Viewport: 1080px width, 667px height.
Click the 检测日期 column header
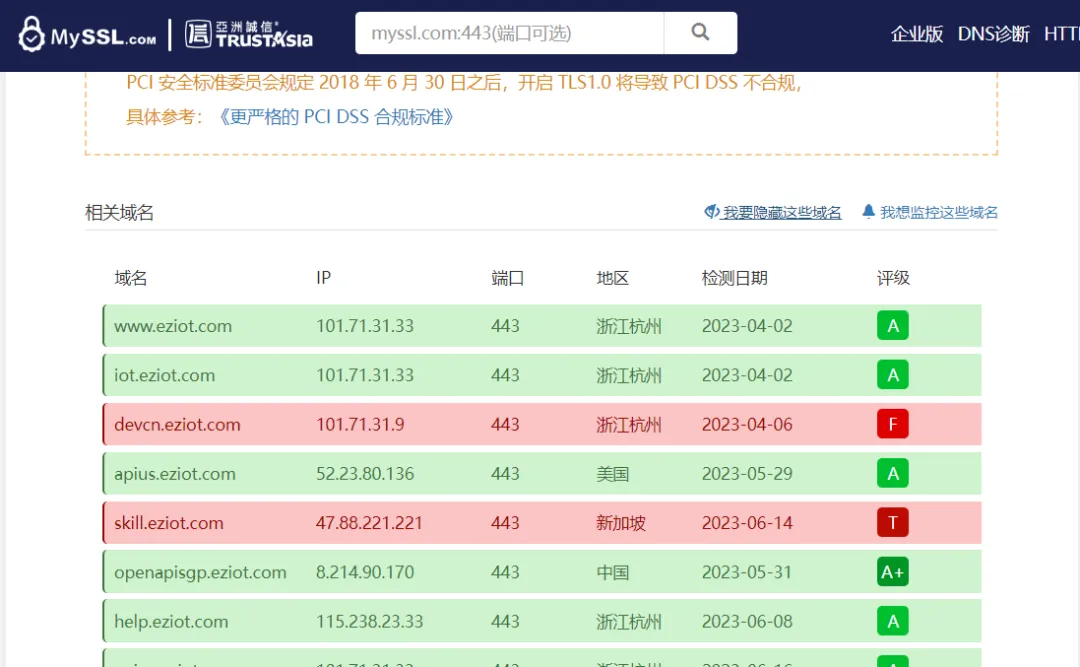point(734,278)
